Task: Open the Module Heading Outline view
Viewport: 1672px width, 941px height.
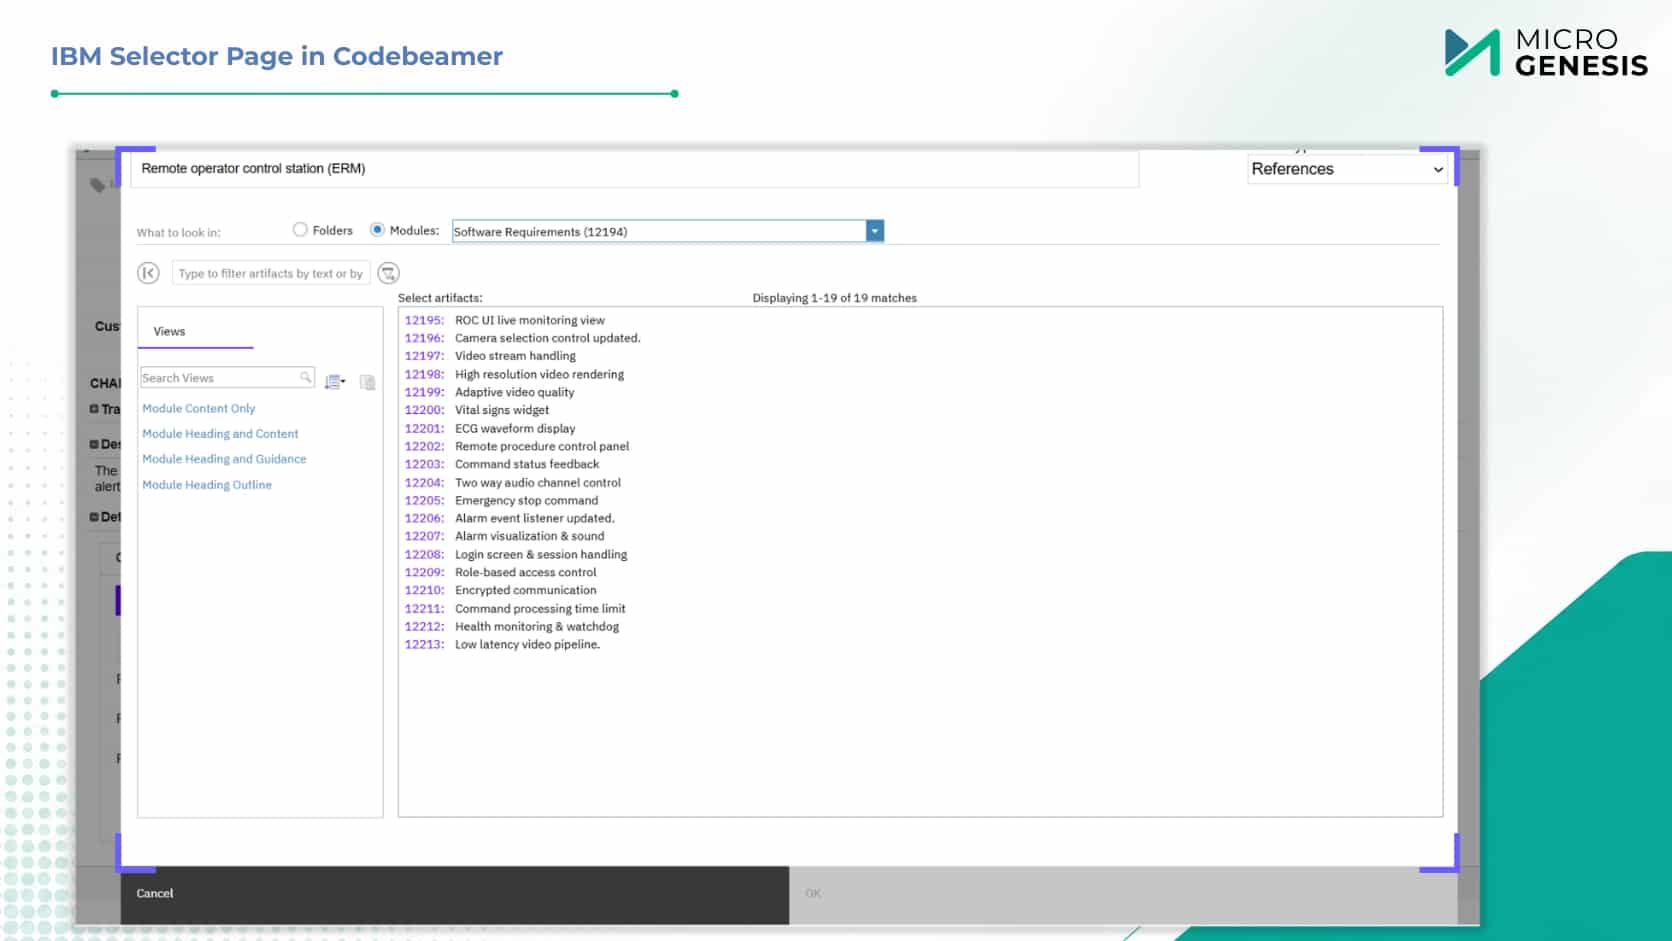Action: [207, 485]
